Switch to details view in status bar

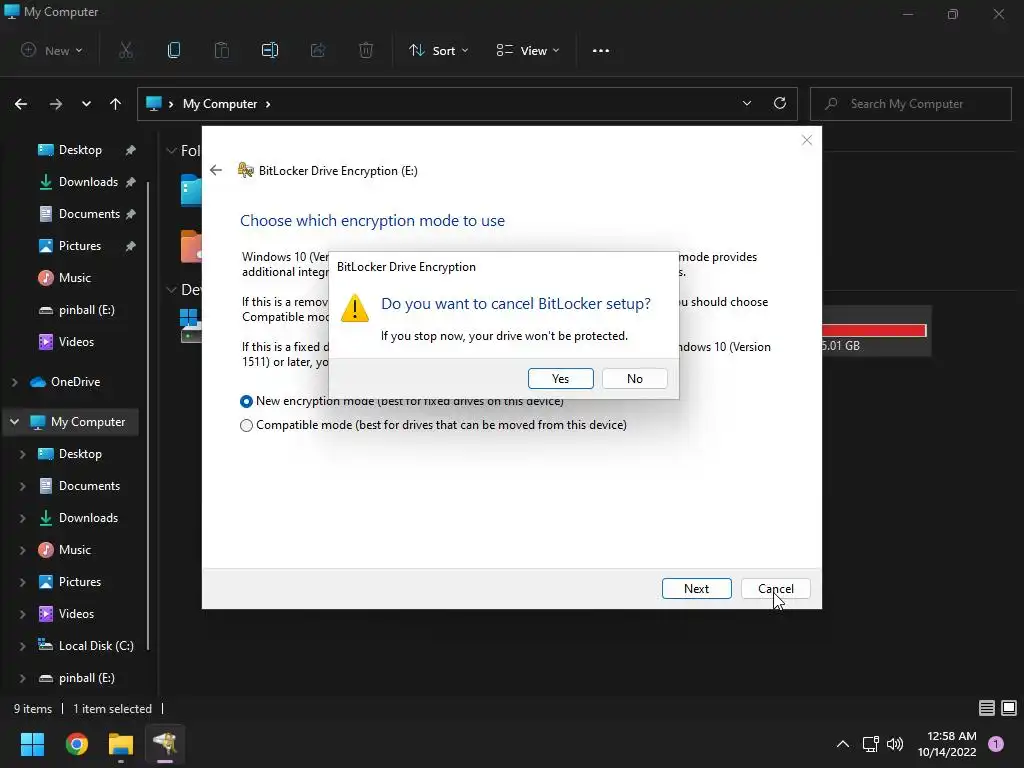987,708
